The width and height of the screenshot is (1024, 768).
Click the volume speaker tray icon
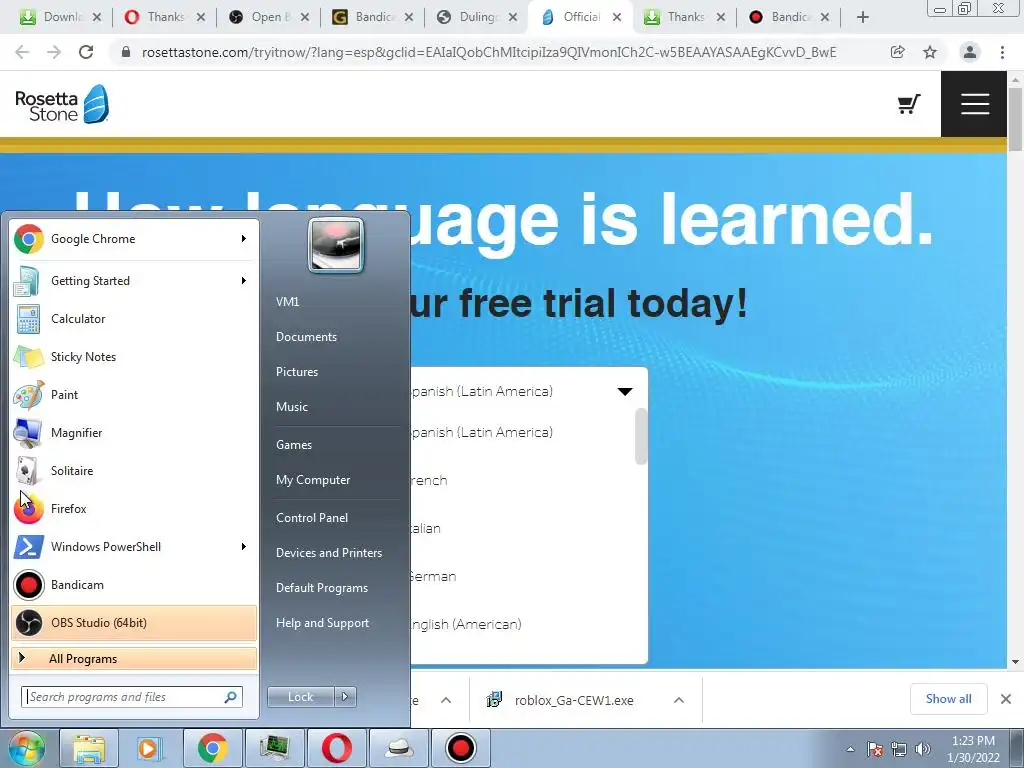[923, 749]
